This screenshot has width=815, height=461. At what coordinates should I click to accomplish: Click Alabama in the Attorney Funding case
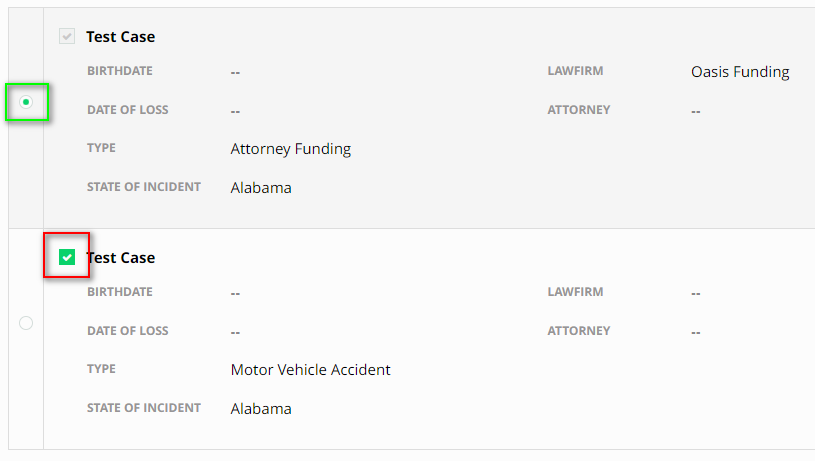pyautogui.click(x=261, y=188)
